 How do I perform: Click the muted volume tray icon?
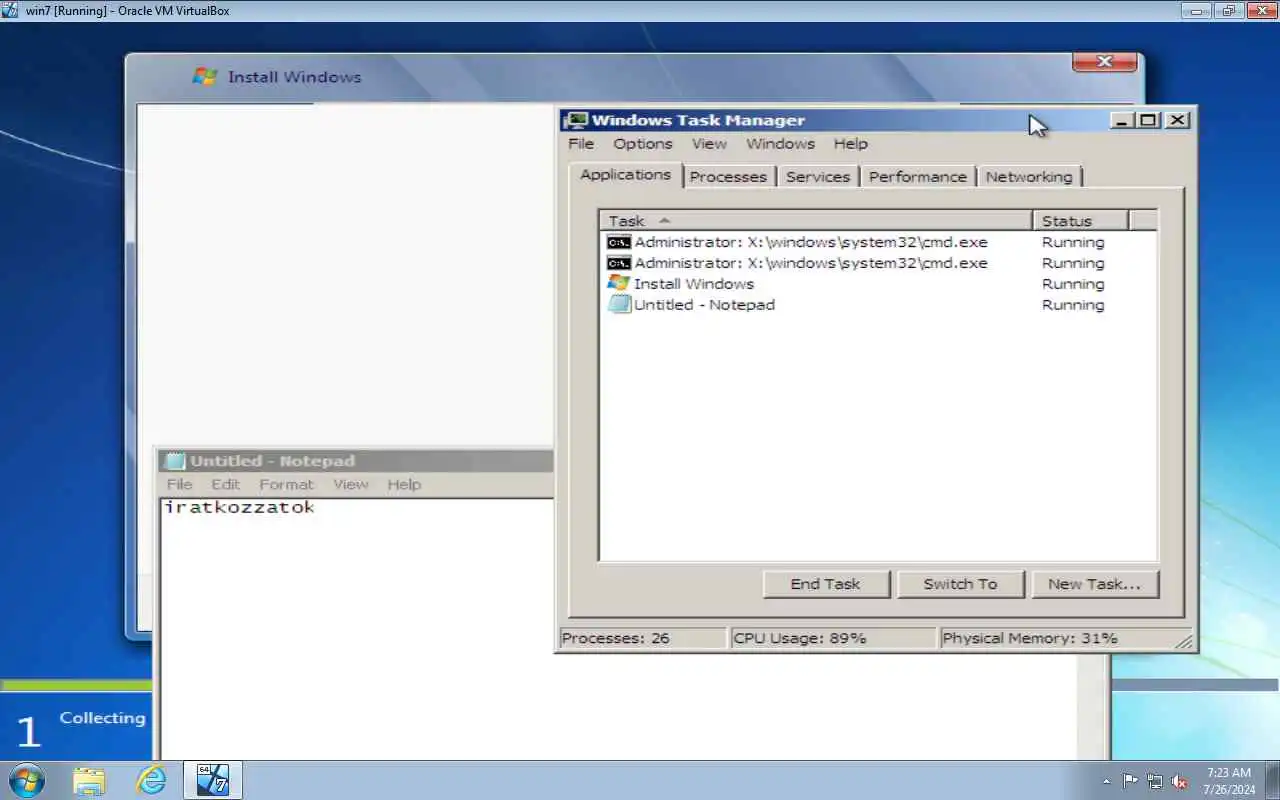click(1179, 781)
